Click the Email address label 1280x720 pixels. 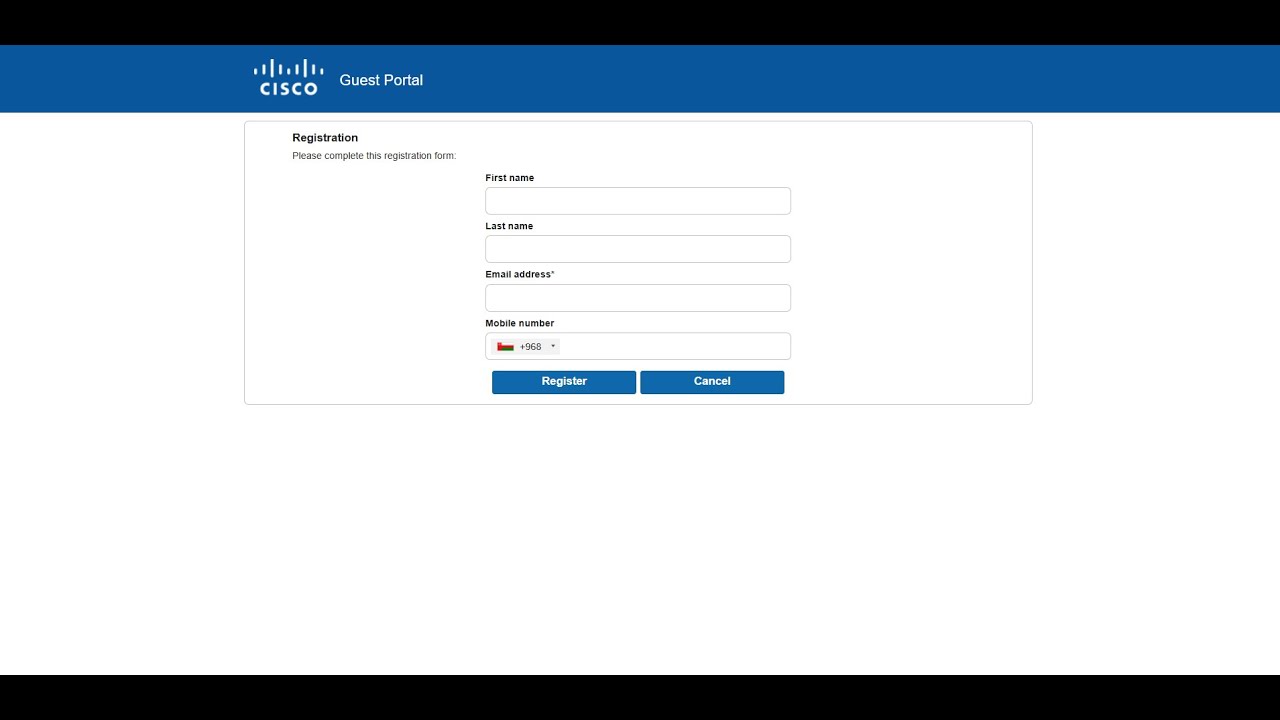(519, 274)
